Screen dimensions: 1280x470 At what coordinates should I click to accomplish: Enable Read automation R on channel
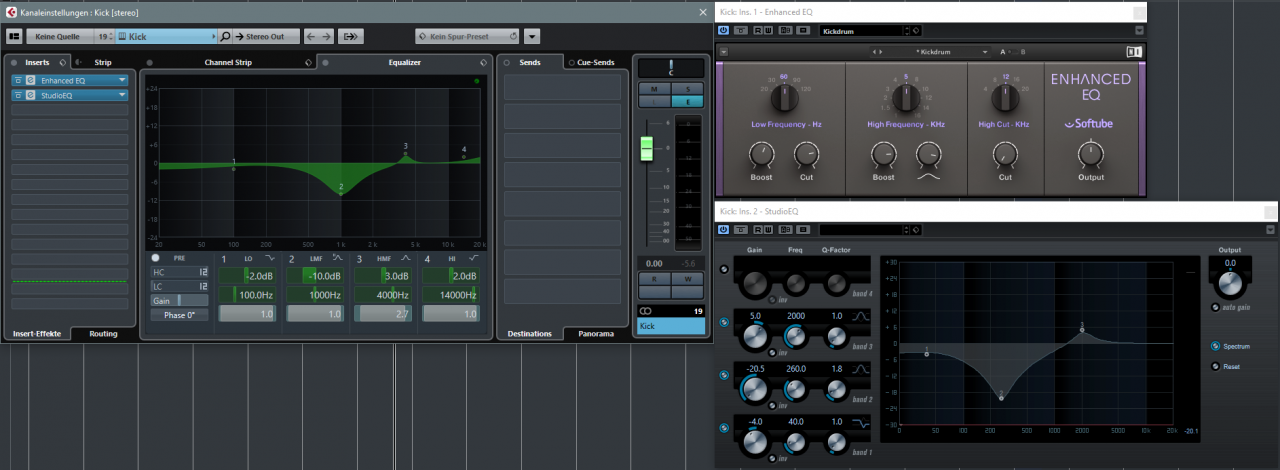pyautogui.click(x=654, y=279)
